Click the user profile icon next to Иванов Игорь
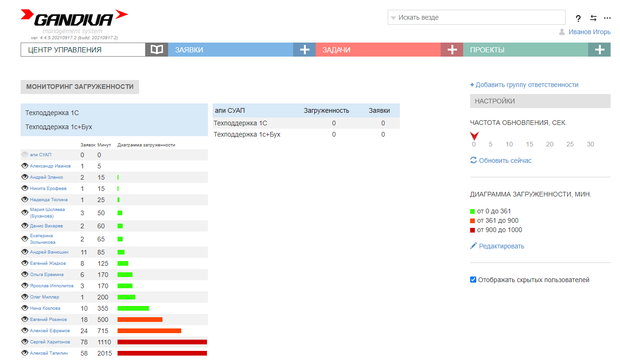 561,32
